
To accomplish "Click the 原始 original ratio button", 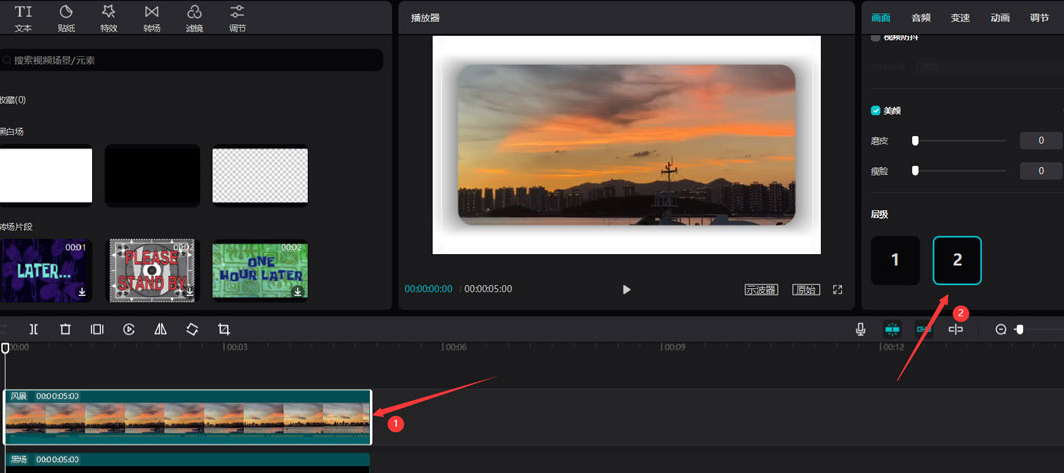I will point(805,290).
